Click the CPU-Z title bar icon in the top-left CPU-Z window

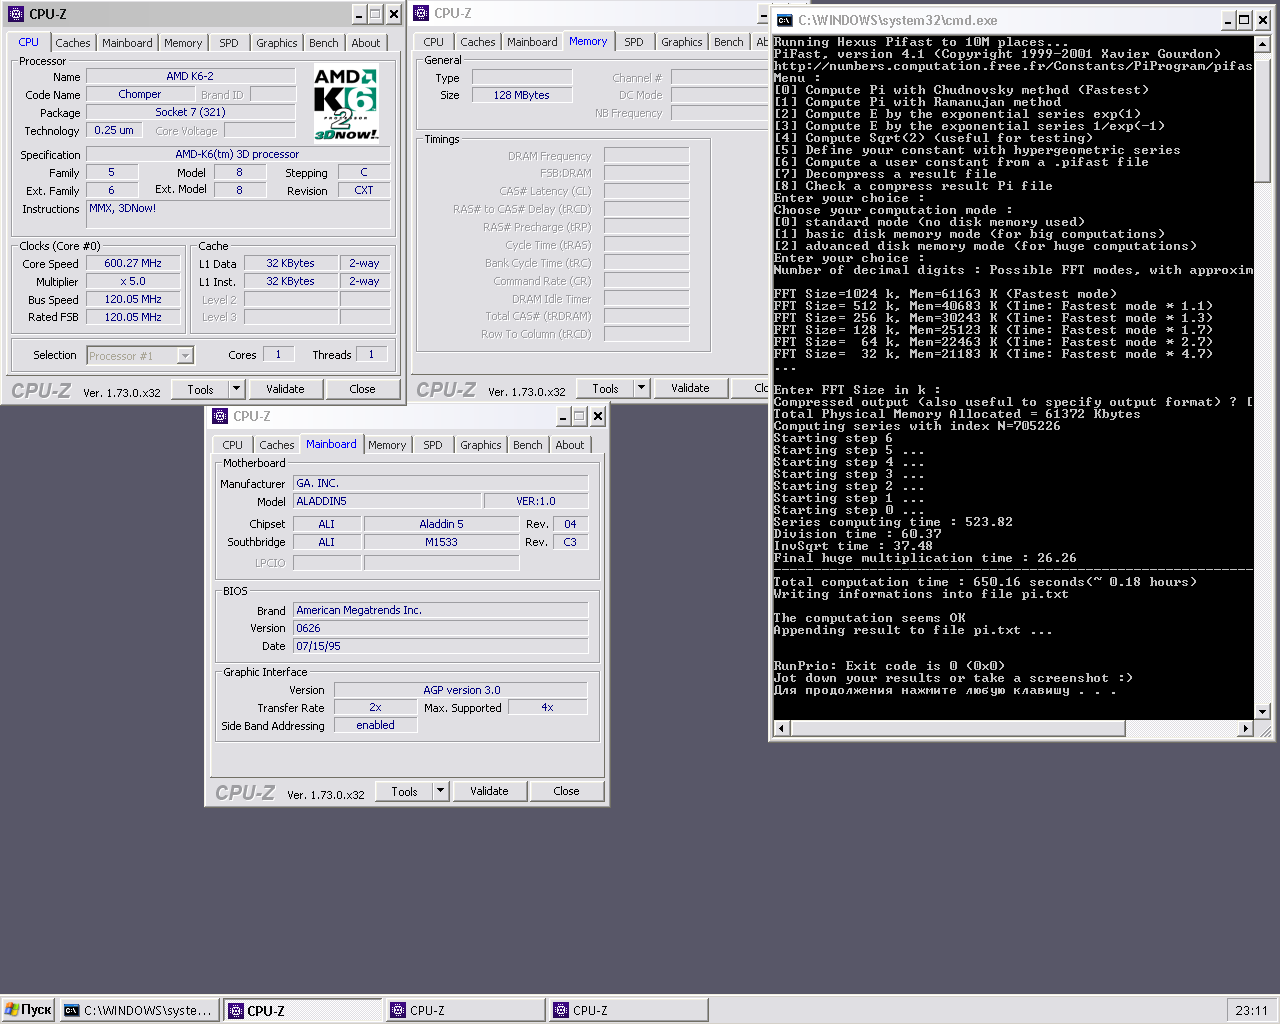[16, 14]
